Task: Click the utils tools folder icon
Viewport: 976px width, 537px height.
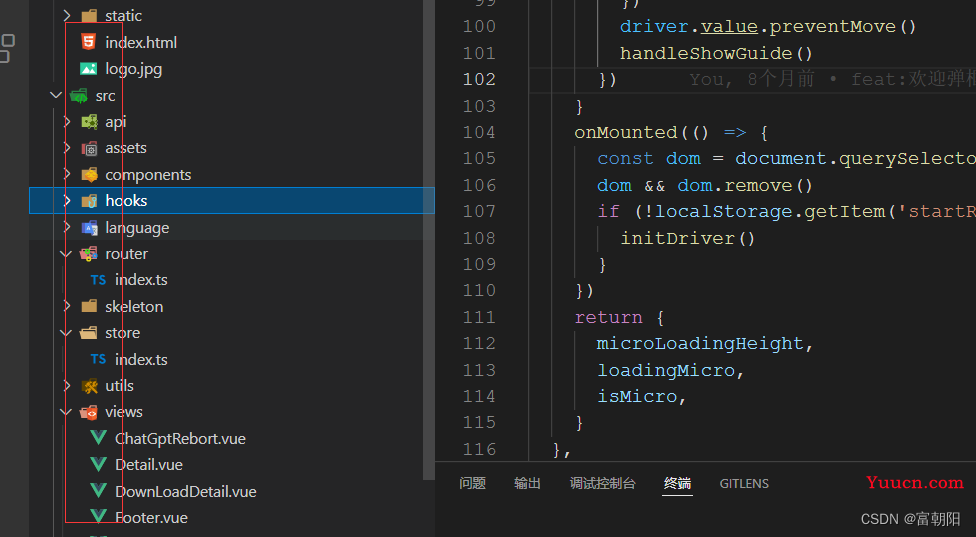Action: [89, 386]
